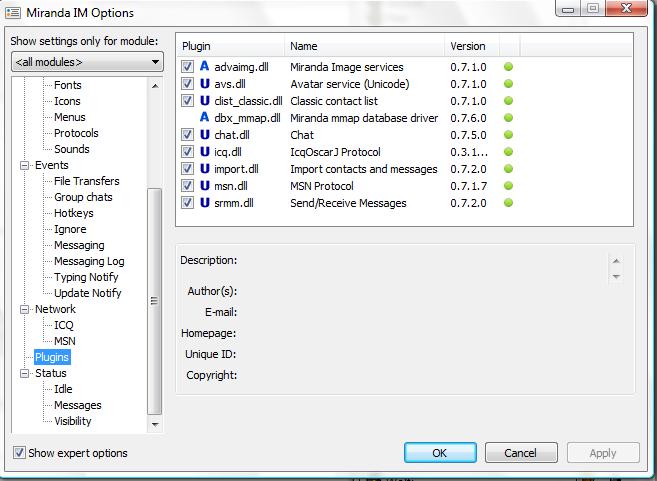Collapse the Events tree node
This screenshot has width=657, height=481.
[x=25, y=165]
